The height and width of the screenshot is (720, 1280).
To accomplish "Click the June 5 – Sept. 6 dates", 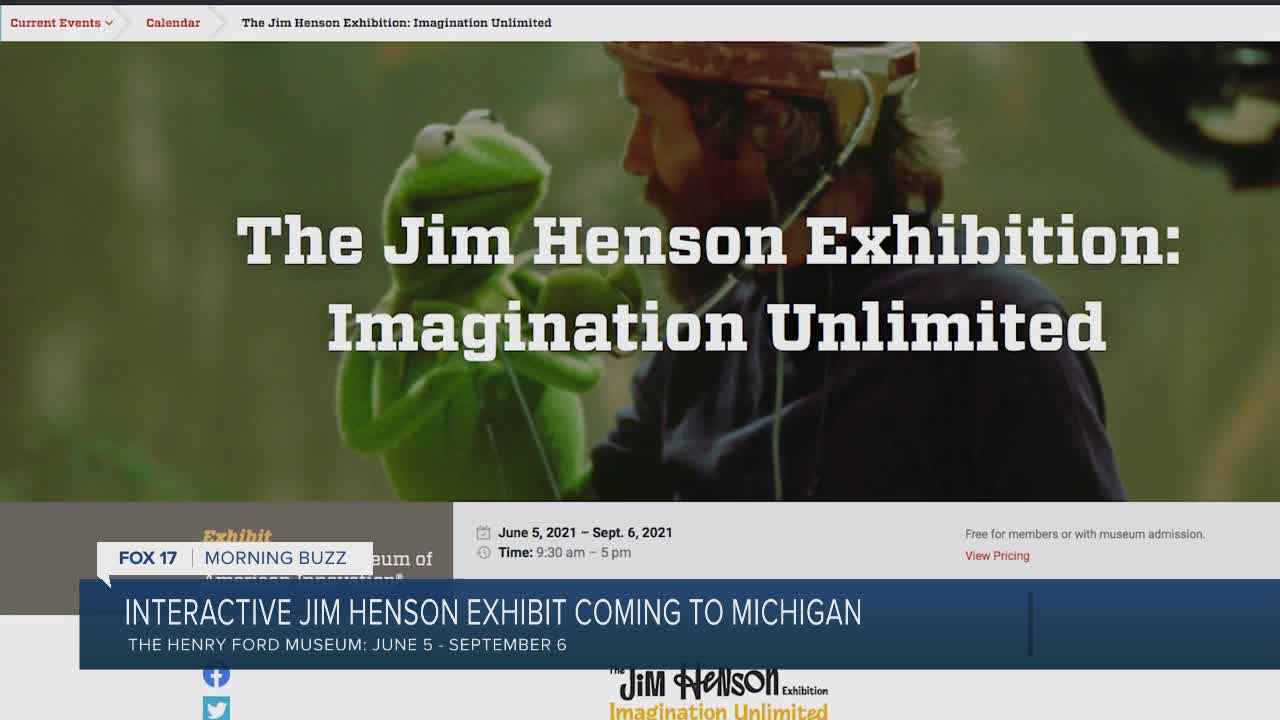I will point(585,533).
